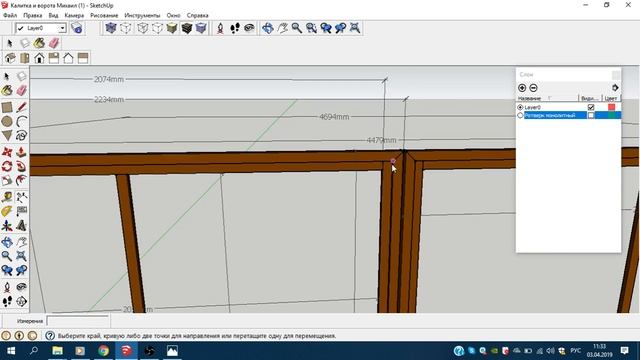Select the Push/Pull tool
This screenshot has width=640, height=360.
22,152
